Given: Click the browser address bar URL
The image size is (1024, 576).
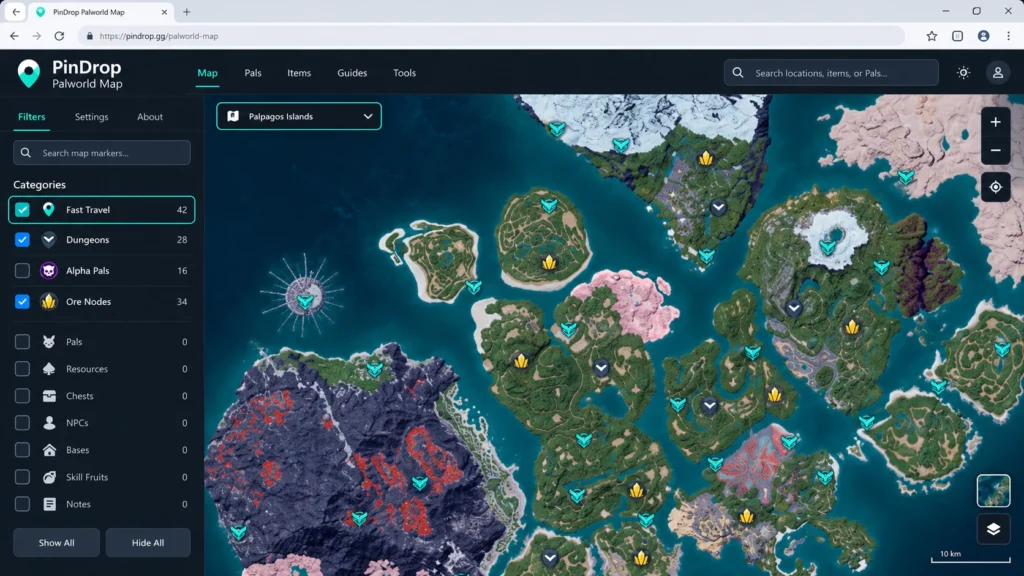Looking at the screenshot, I should (159, 36).
